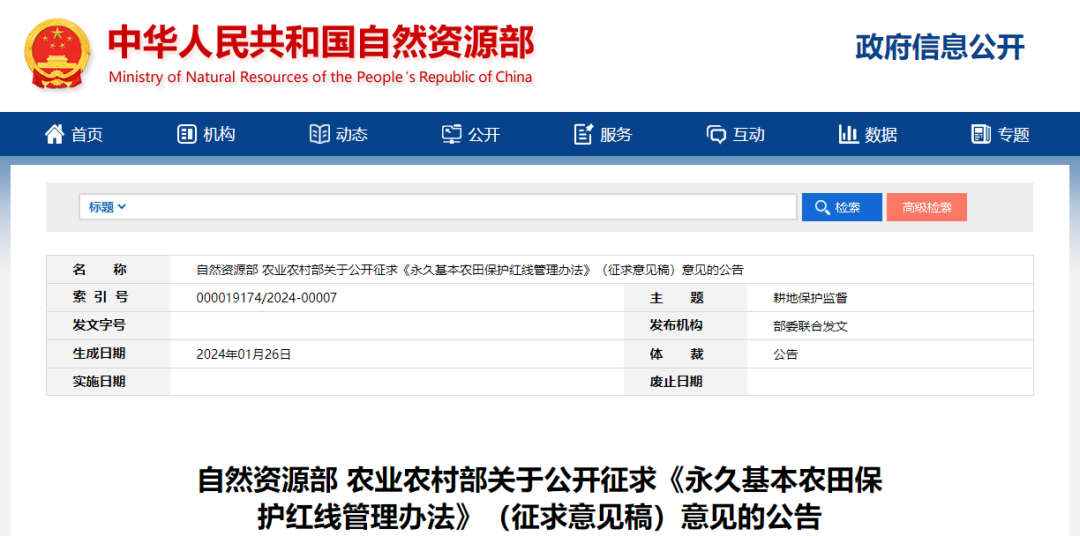Click the 机构 organization icon
The height and width of the screenshot is (536, 1080).
187,134
